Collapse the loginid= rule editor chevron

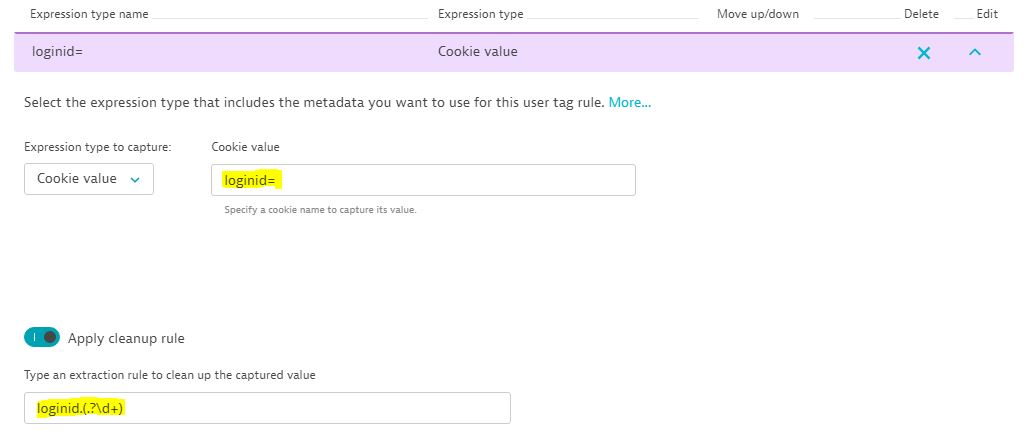pyautogui.click(x=975, y=52)
